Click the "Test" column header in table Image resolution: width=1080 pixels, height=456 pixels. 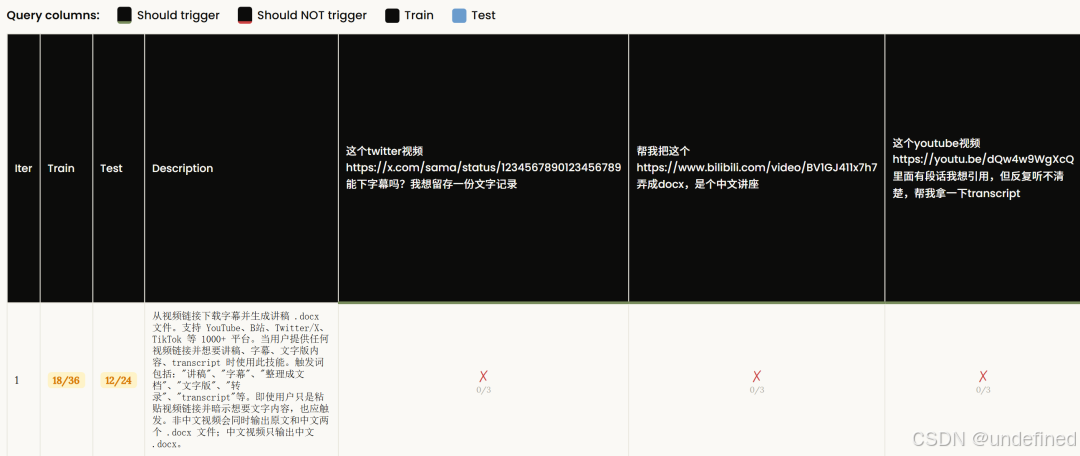click(x=118, y=168)
